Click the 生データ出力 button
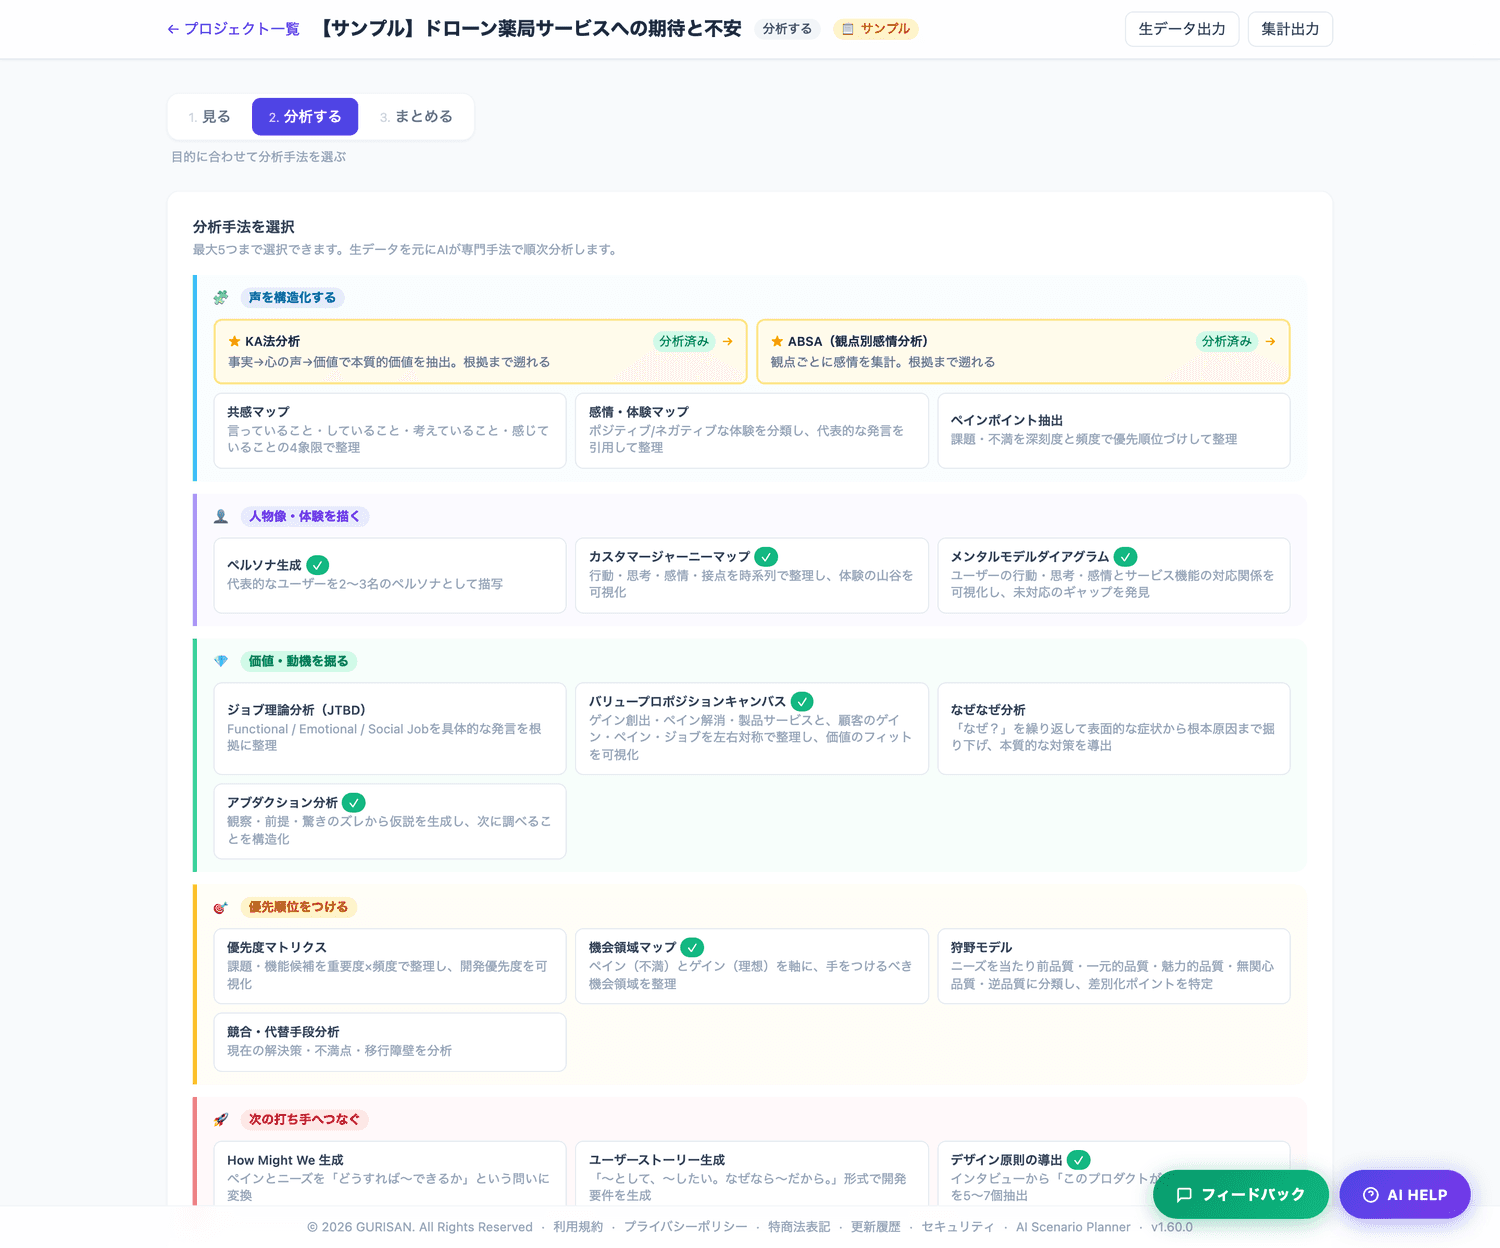 coord(1182,29)
